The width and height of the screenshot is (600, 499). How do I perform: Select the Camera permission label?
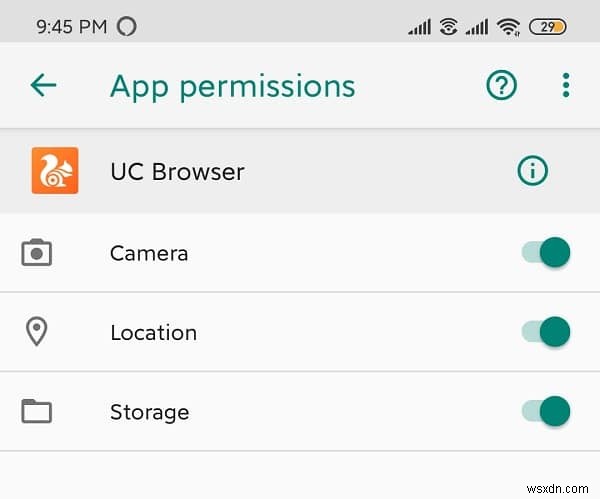point(149,253)
